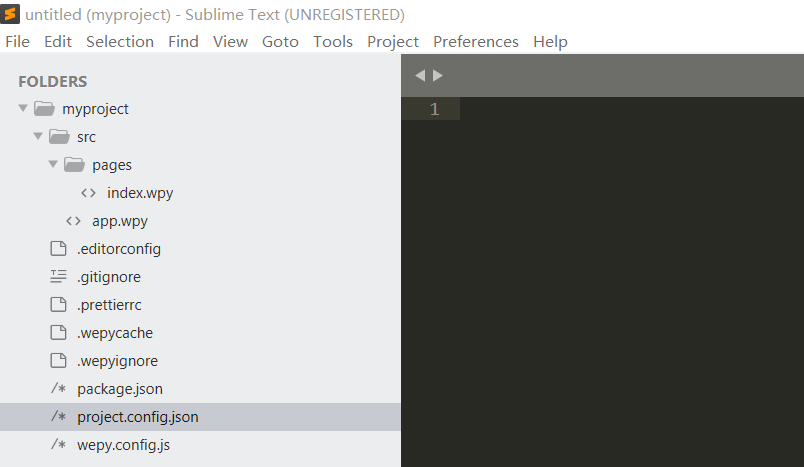Select the src folder name
Image resolution: width=804 pixels, height=467 pixels.
[86, 137]
